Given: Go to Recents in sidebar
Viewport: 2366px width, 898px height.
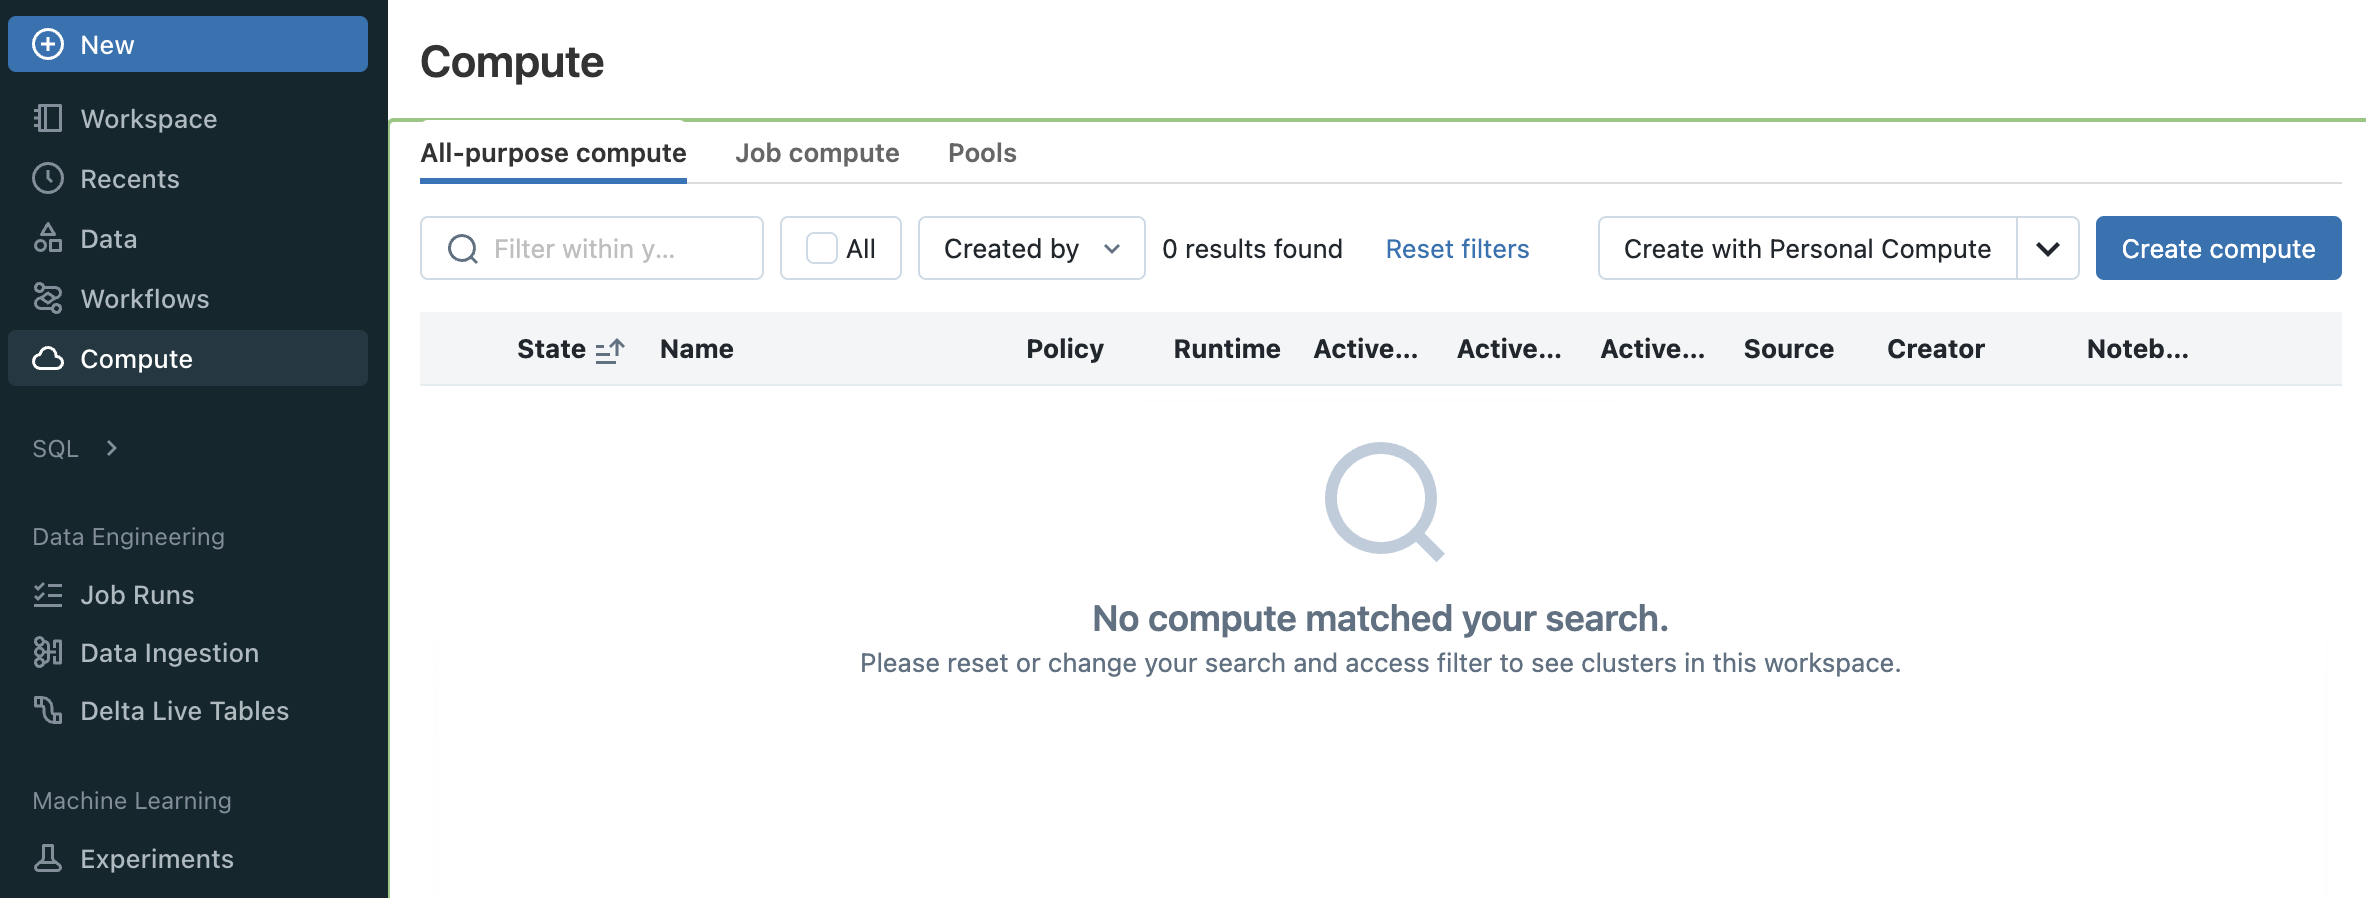Looking at the screenshot, I should tap(188, 178).
